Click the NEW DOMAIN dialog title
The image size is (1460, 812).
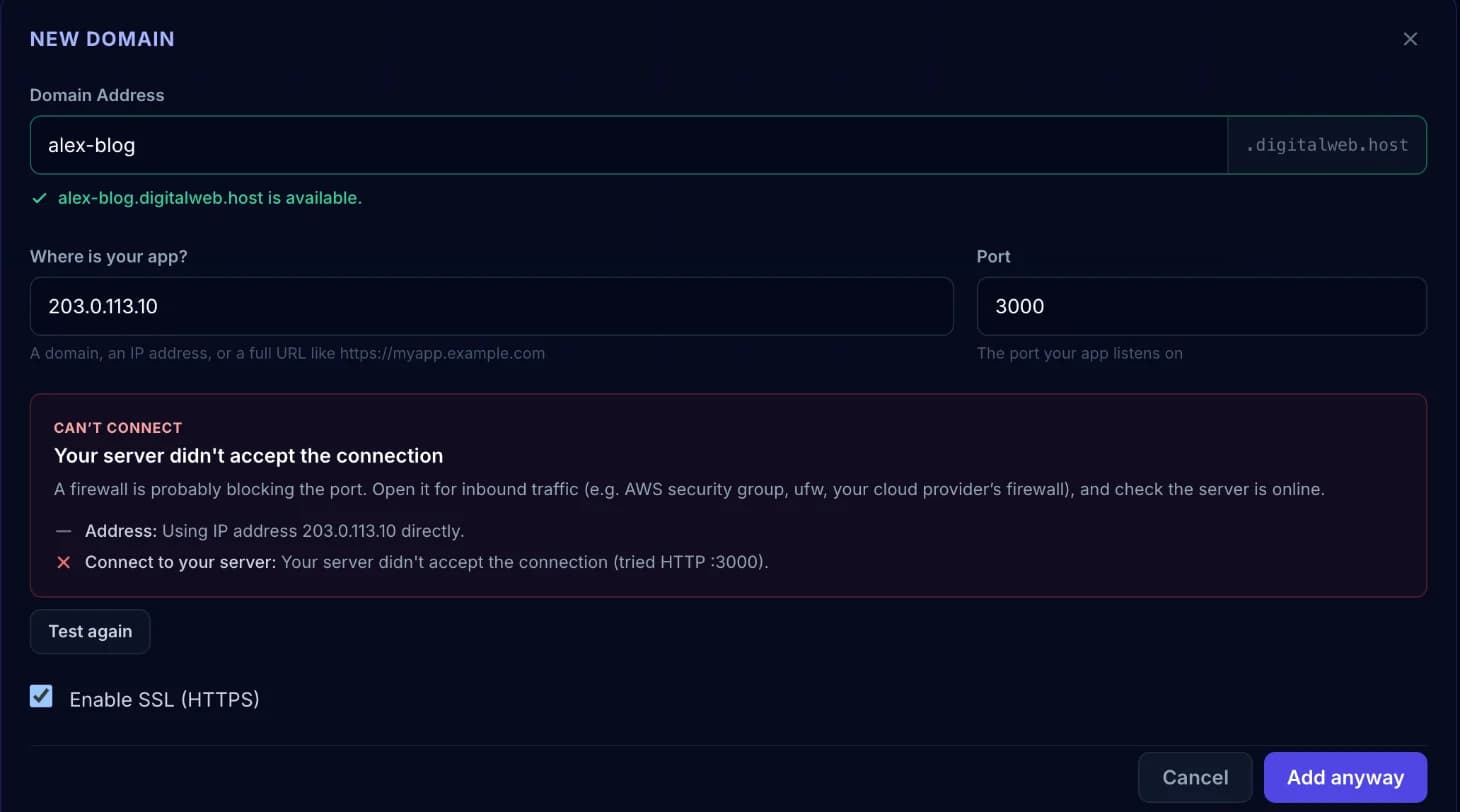tap(102, 39)
